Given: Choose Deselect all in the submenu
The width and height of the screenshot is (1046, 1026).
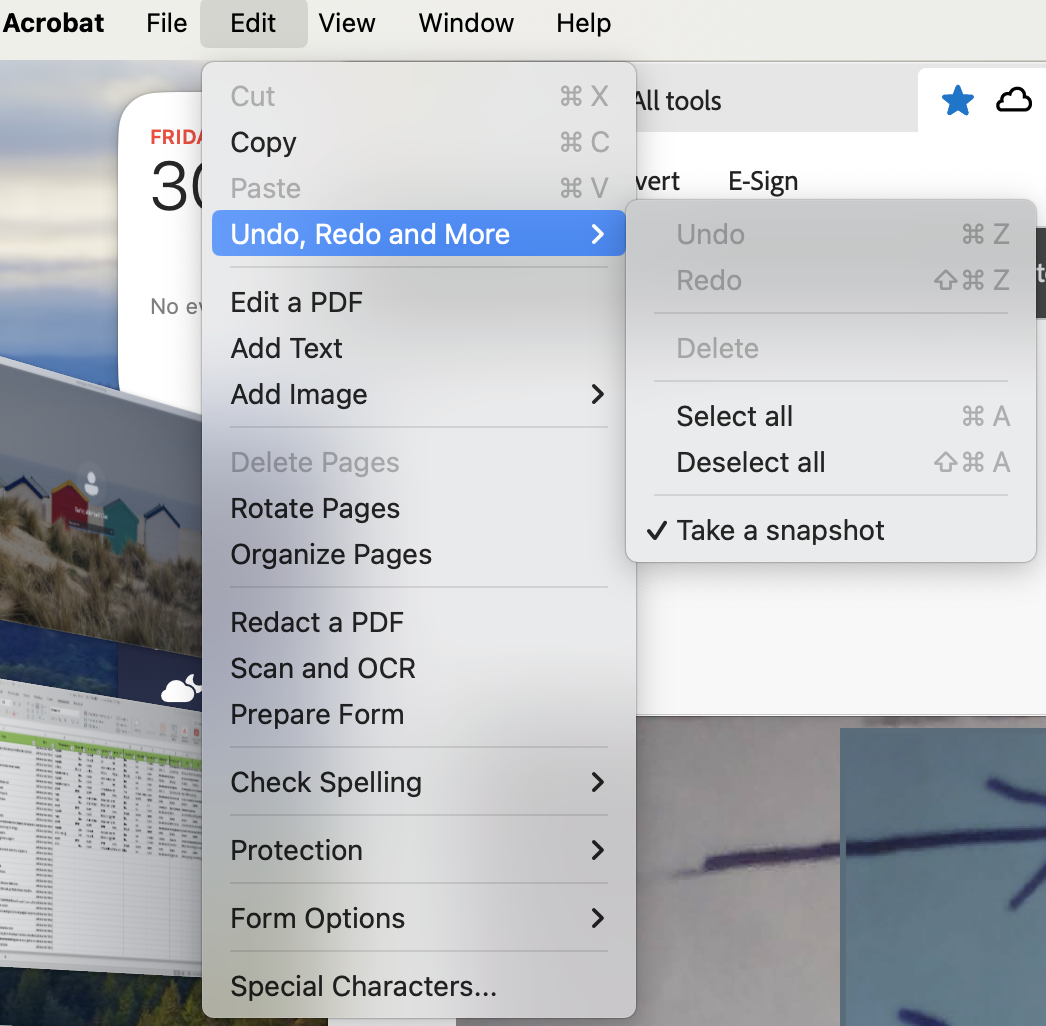Looking at the screenshot, I should [x=751, y=462].
